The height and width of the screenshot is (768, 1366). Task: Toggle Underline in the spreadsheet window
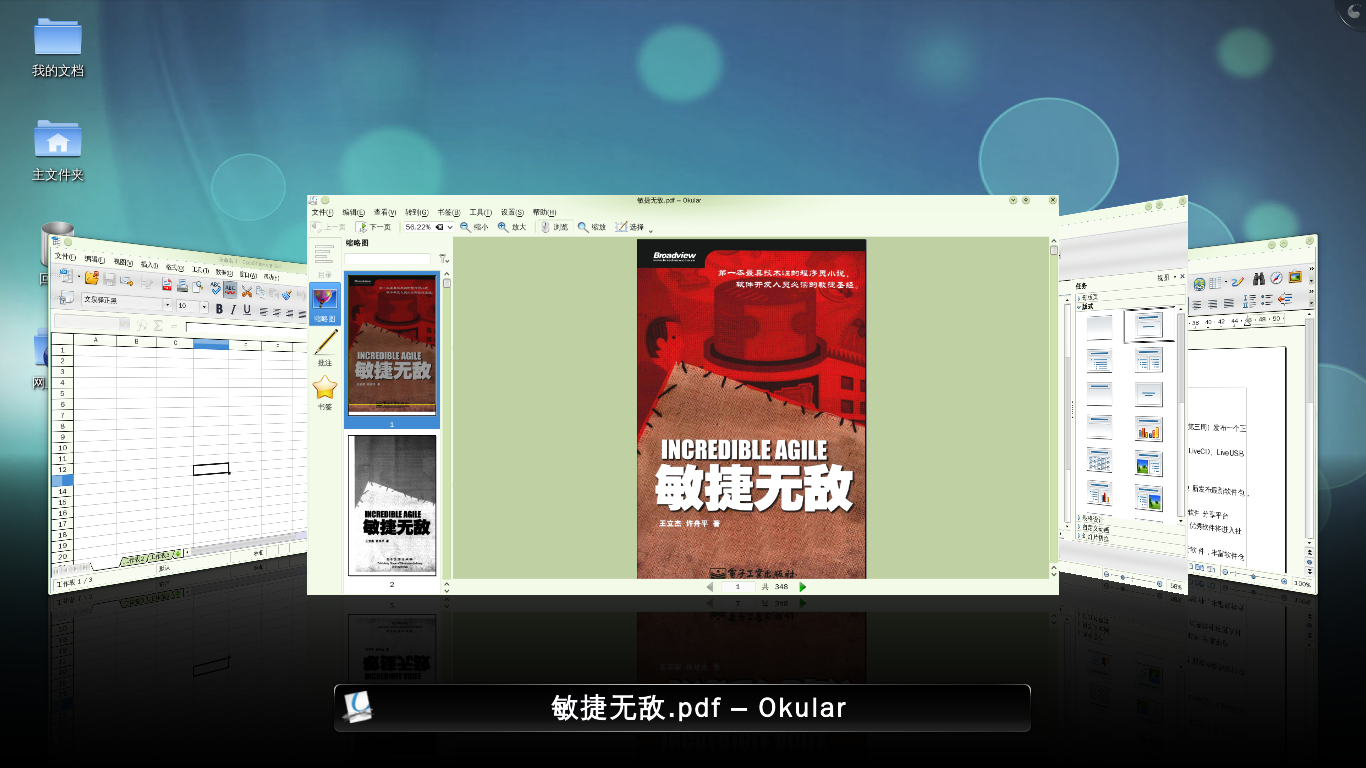click(247, 310)
